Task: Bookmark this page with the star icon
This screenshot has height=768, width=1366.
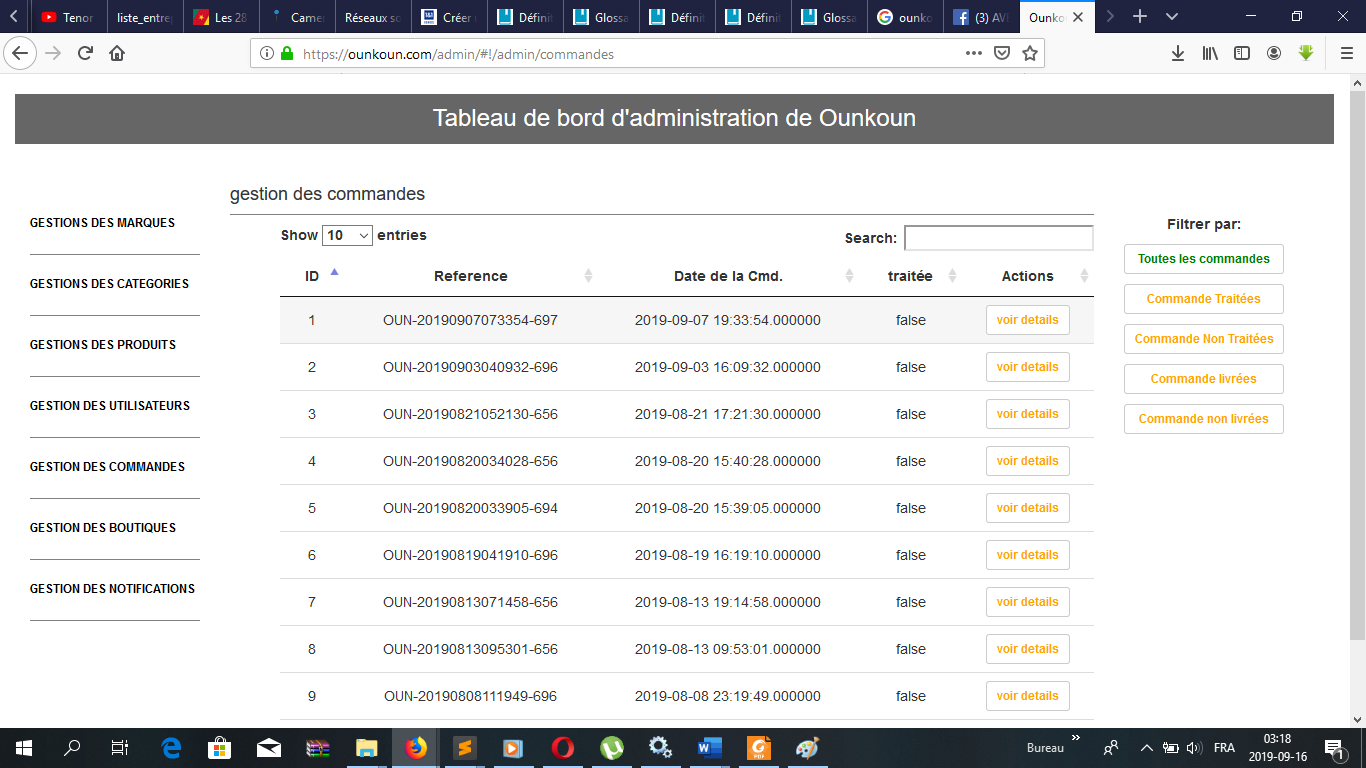Action: [x=1029, y=54]
